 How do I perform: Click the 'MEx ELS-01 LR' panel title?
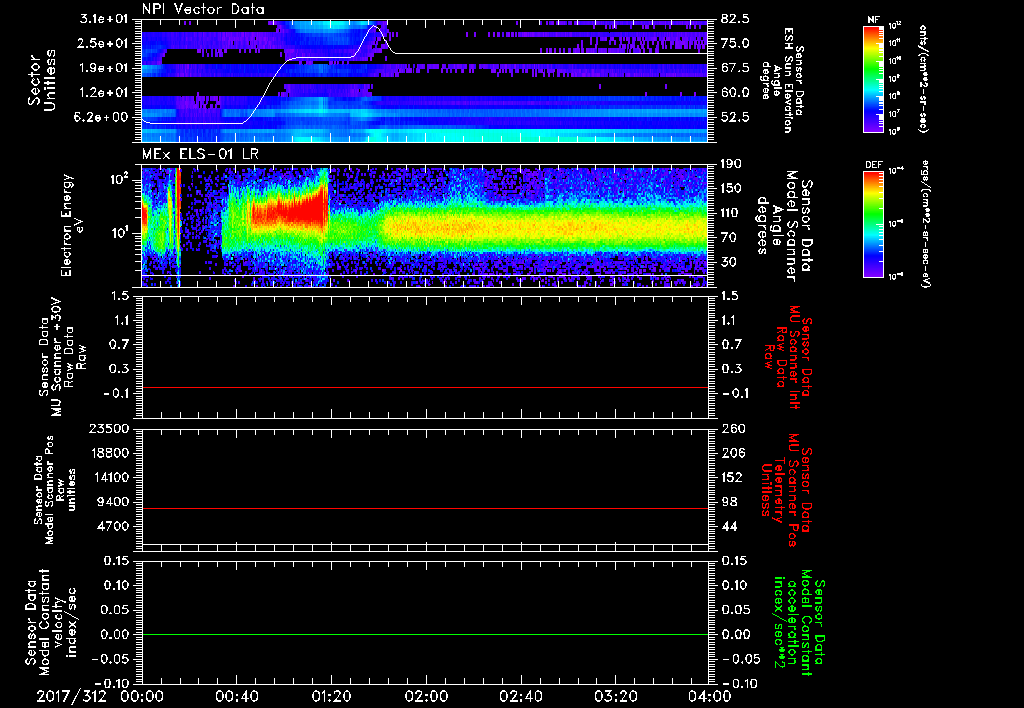click(200, 154)
